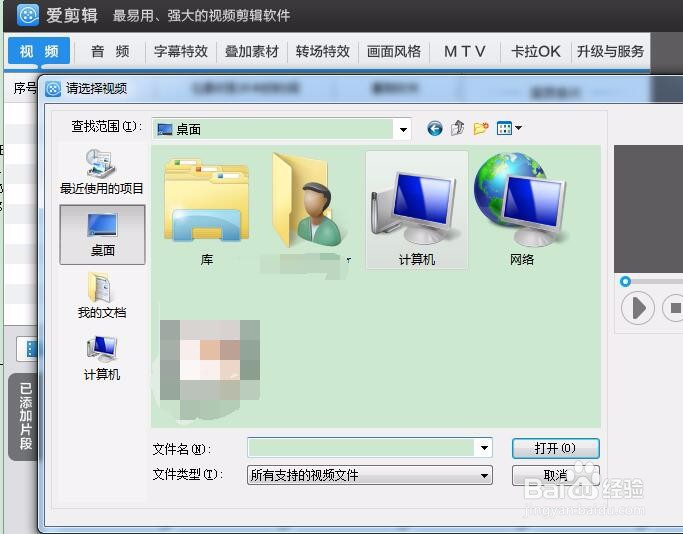Select the 计算机 item in file list

tap(417, 210)
